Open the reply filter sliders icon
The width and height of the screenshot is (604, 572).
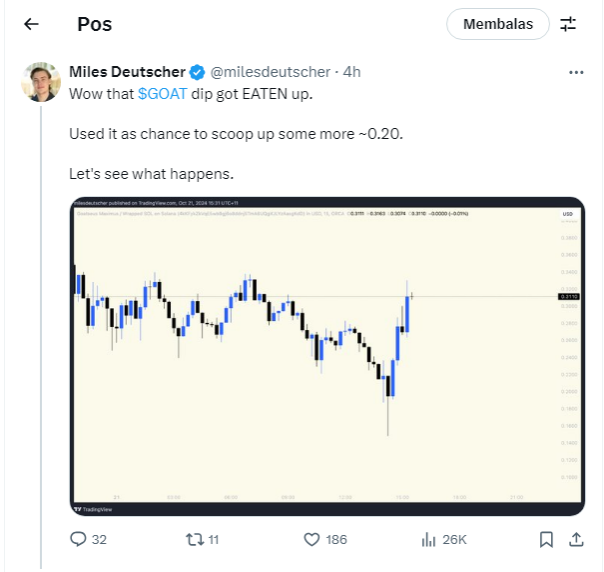568,24
